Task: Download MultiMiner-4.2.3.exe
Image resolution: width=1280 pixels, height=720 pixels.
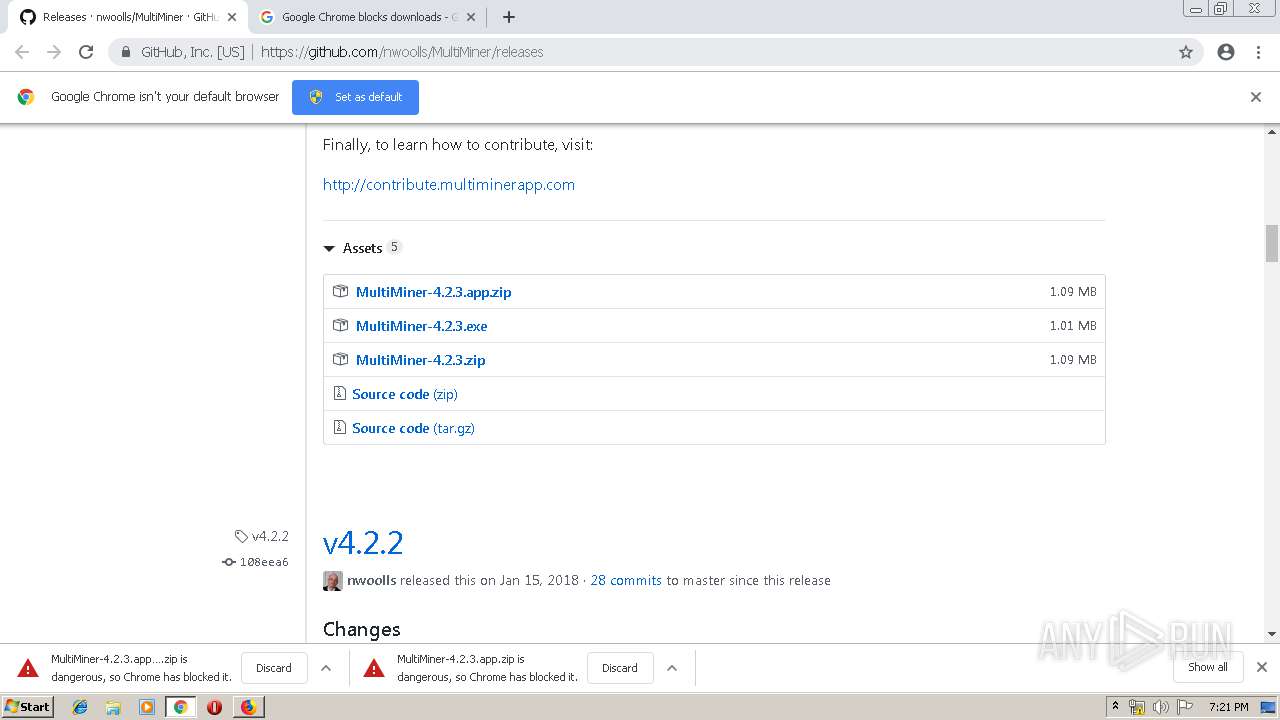Action: (421, 326)
